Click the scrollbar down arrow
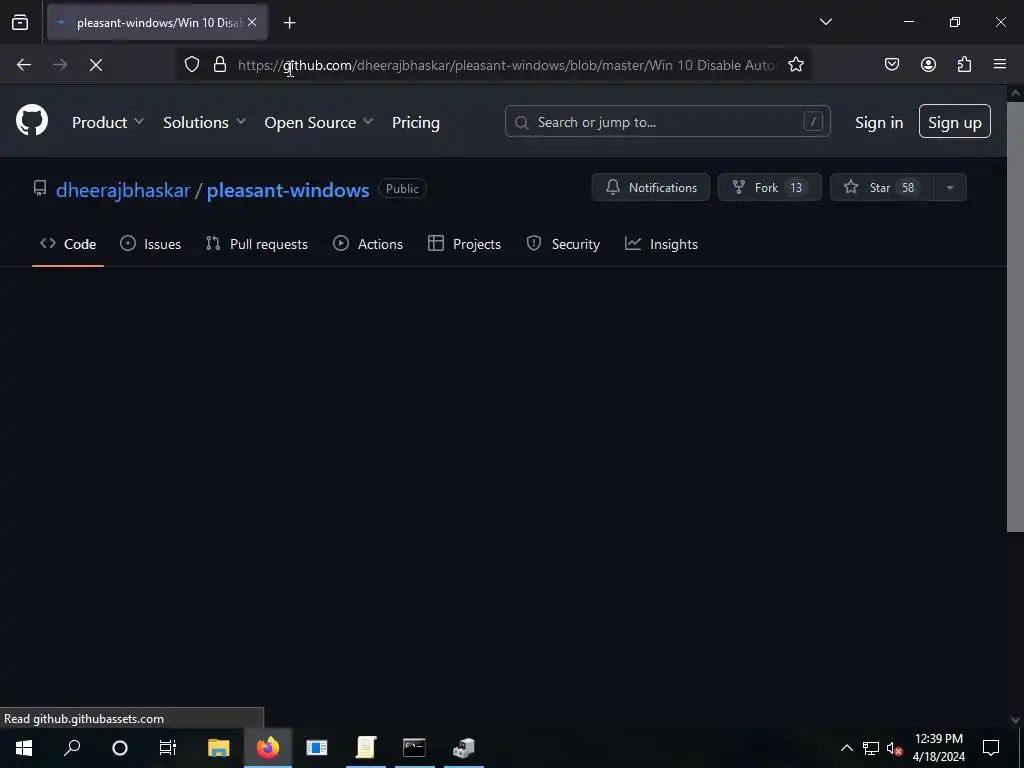 pos(1016,720)
